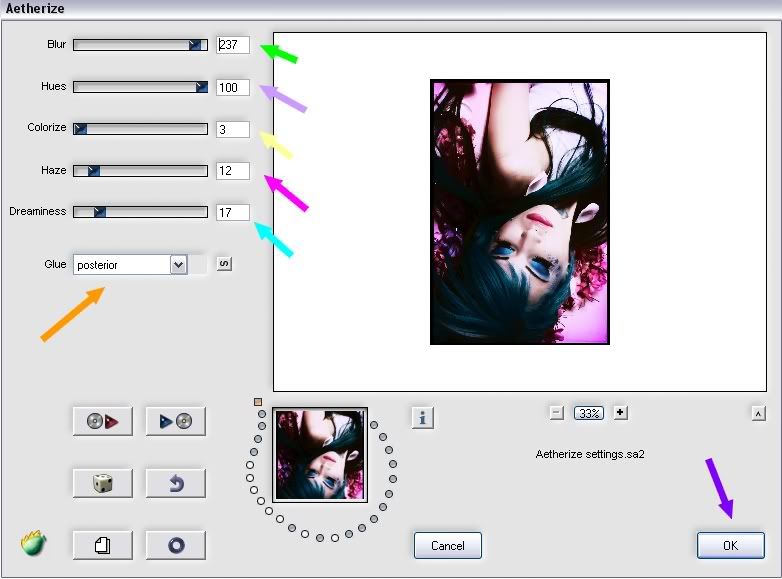The width and height of the screenshot is (782, 579).
Task: Click the 33% zoom level indicator
Action: click(x=588, y=413)
